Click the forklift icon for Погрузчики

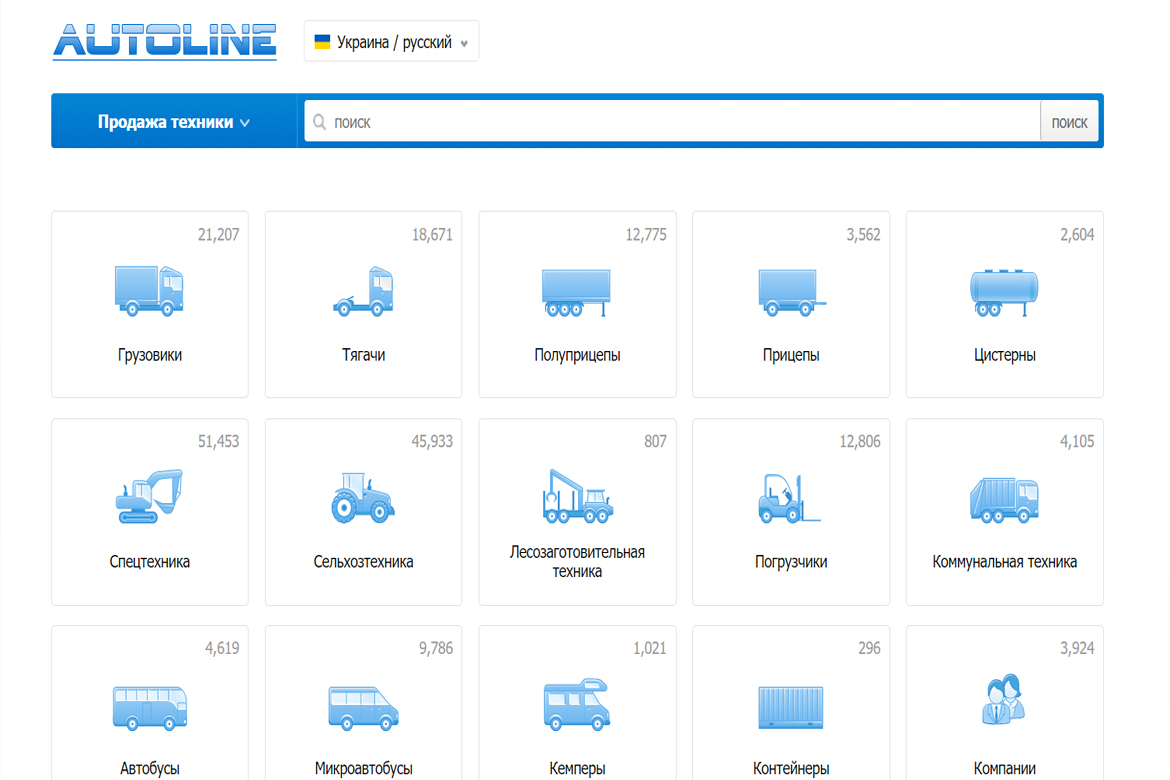click(790, 497)
